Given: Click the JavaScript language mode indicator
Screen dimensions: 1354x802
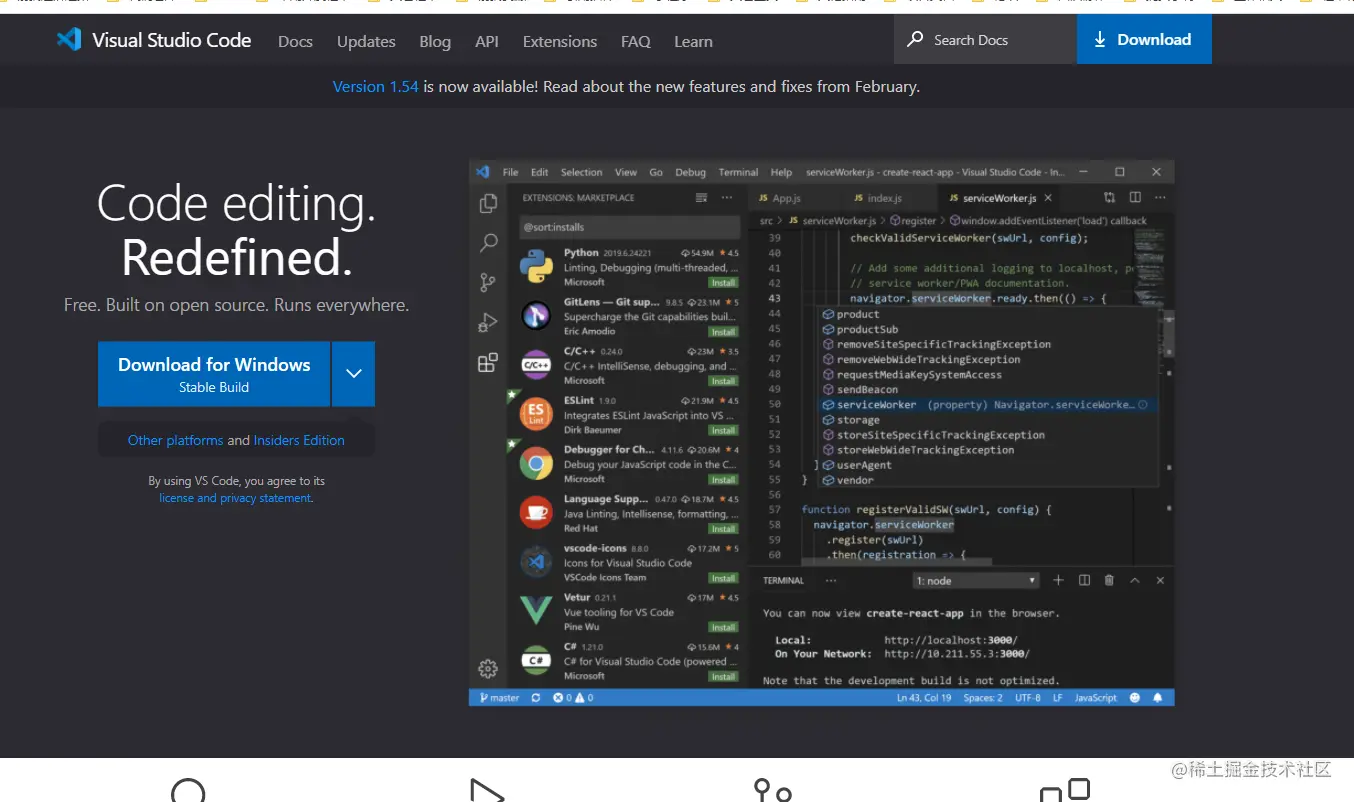Looking at the screenshot, I should [x=1096, y=698].
